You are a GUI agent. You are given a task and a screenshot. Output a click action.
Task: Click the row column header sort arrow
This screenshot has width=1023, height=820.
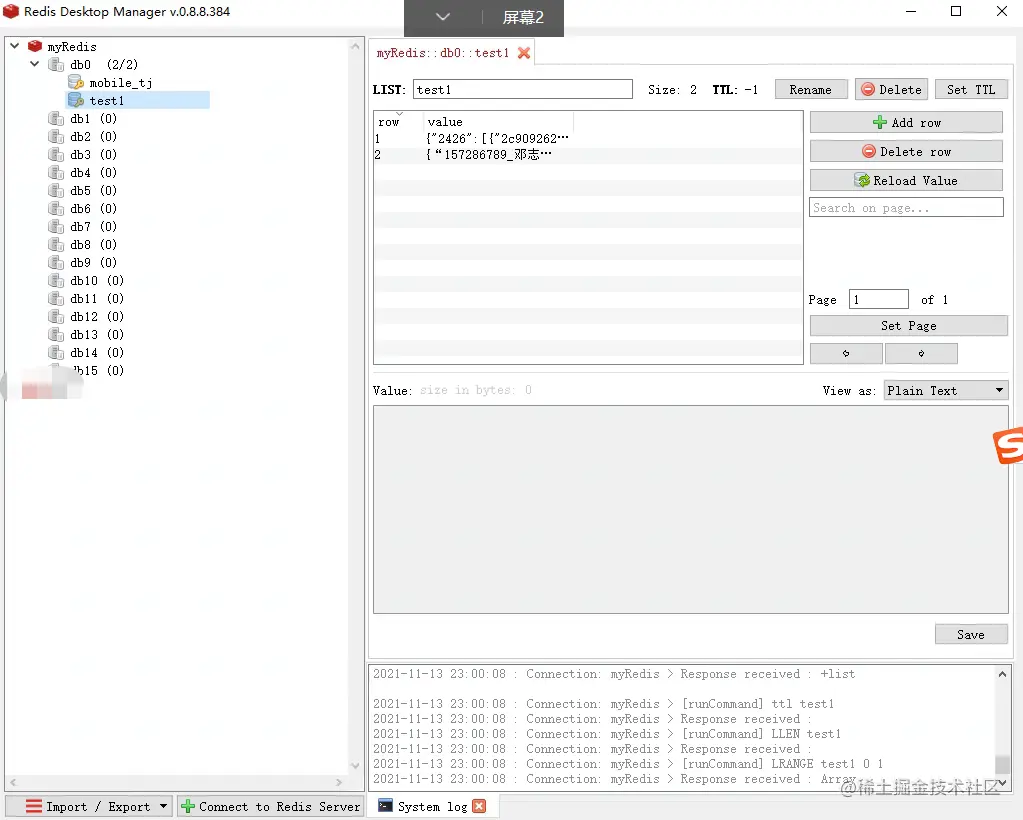pyautogui.click(x=399, y=114)
